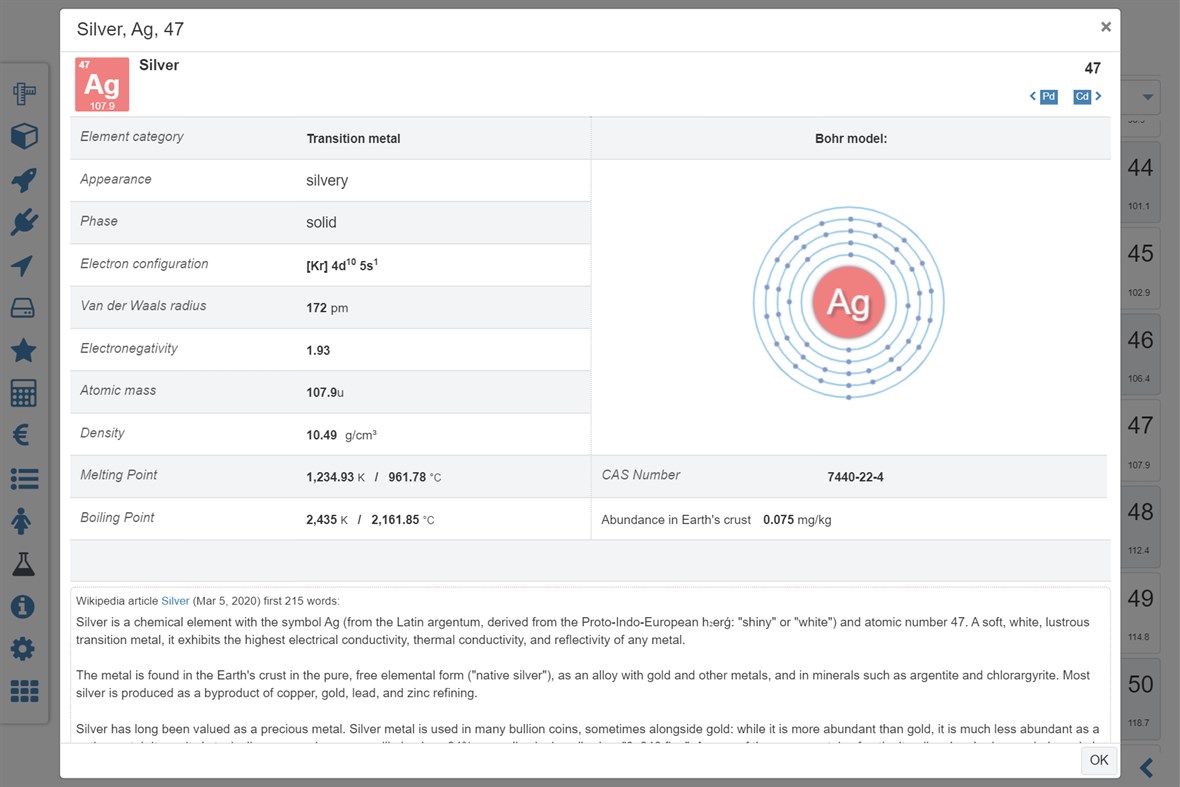
Task: Open the electrical properties plug icon
Action: [x=25, y=221]
